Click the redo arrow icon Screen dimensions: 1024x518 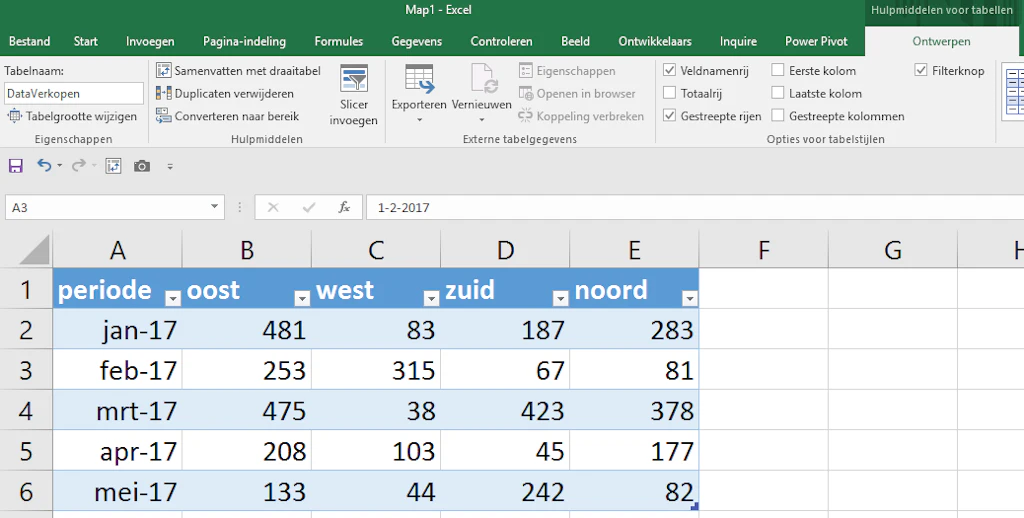click(78, 166)
